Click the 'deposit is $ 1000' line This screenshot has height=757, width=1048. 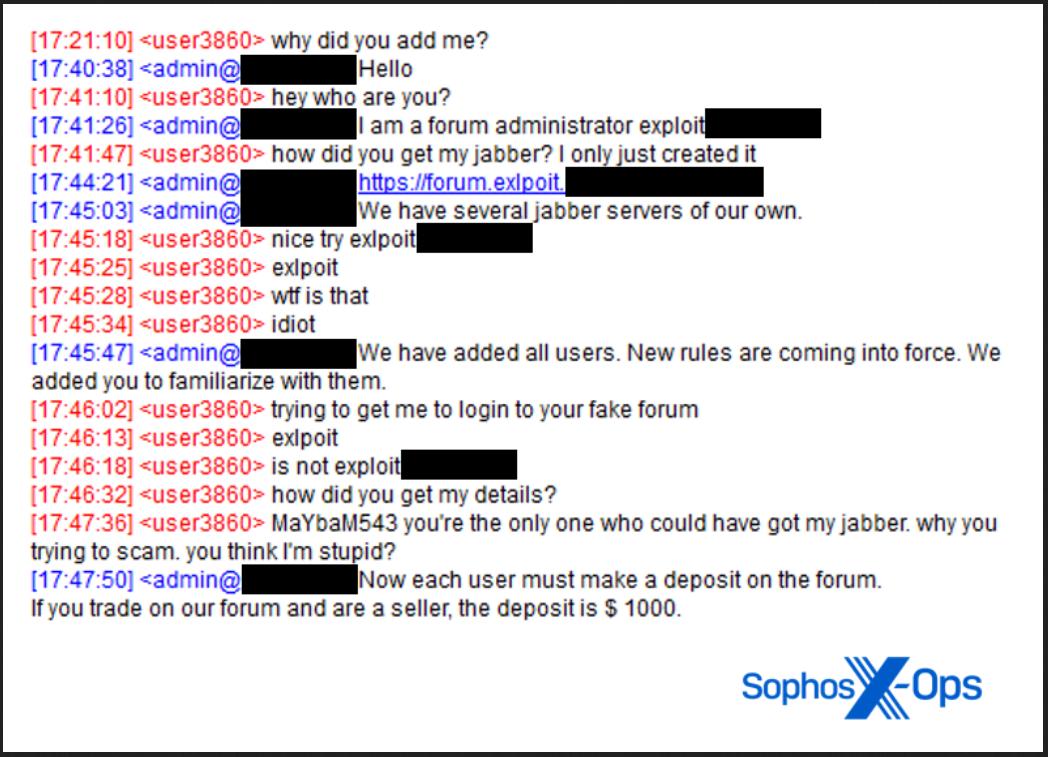[356, 609]
